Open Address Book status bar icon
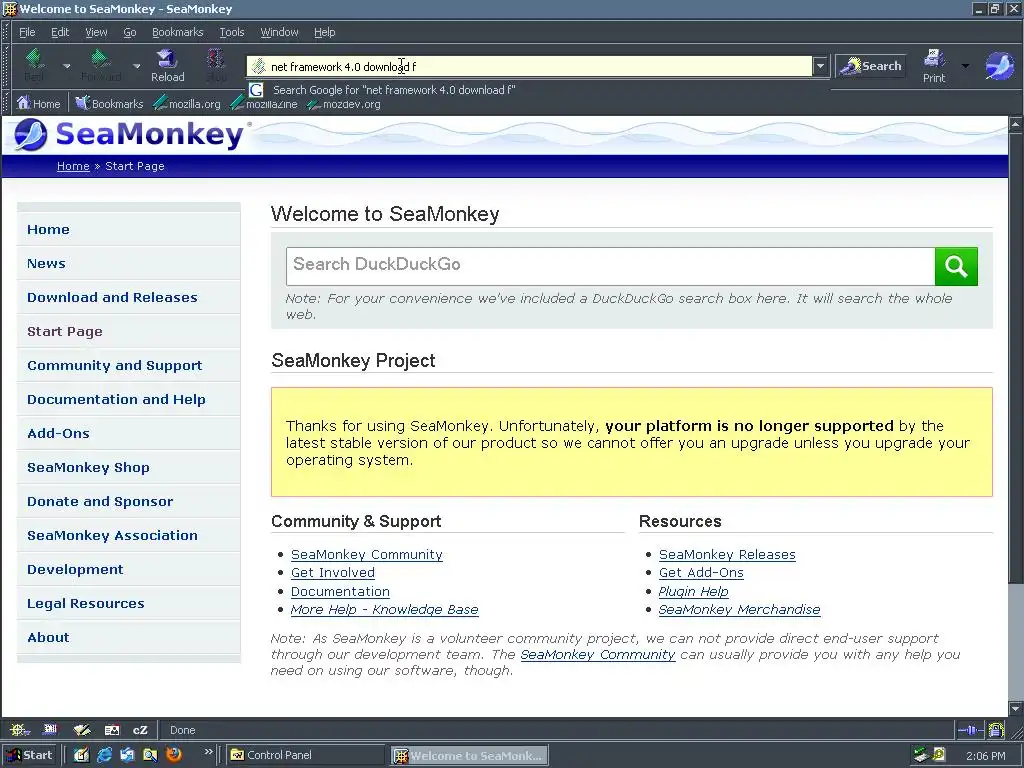The image size is (1024, 768). 112,729
